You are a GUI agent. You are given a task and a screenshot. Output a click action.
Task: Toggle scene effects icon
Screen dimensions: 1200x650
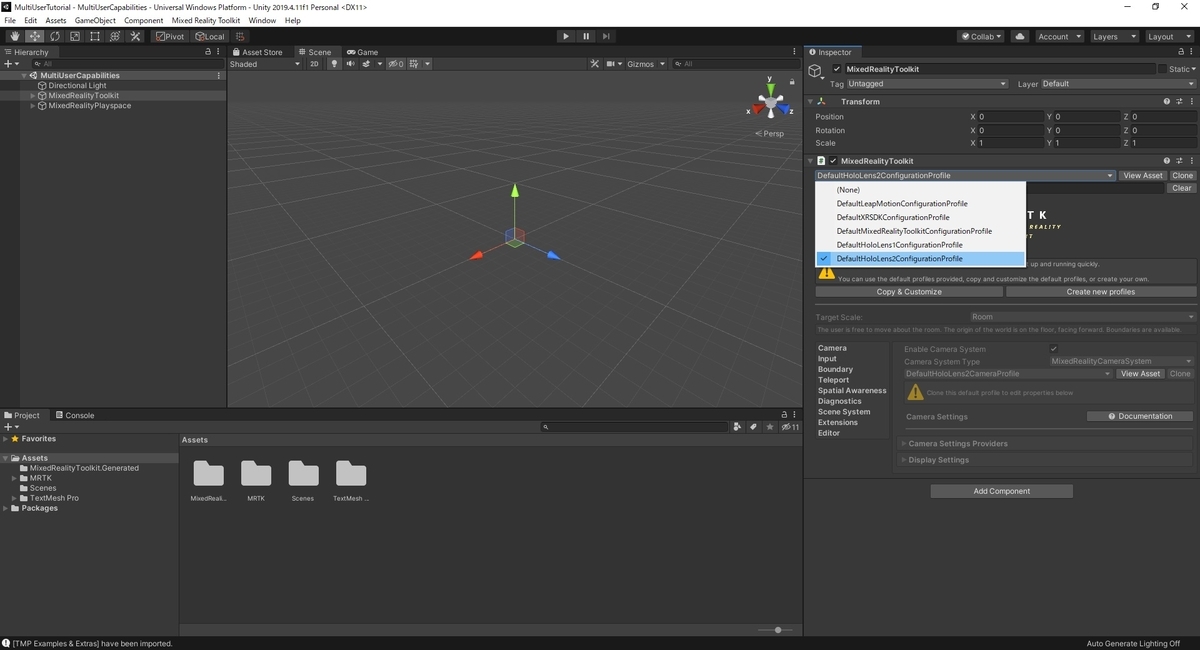click(x=366, y=64)
